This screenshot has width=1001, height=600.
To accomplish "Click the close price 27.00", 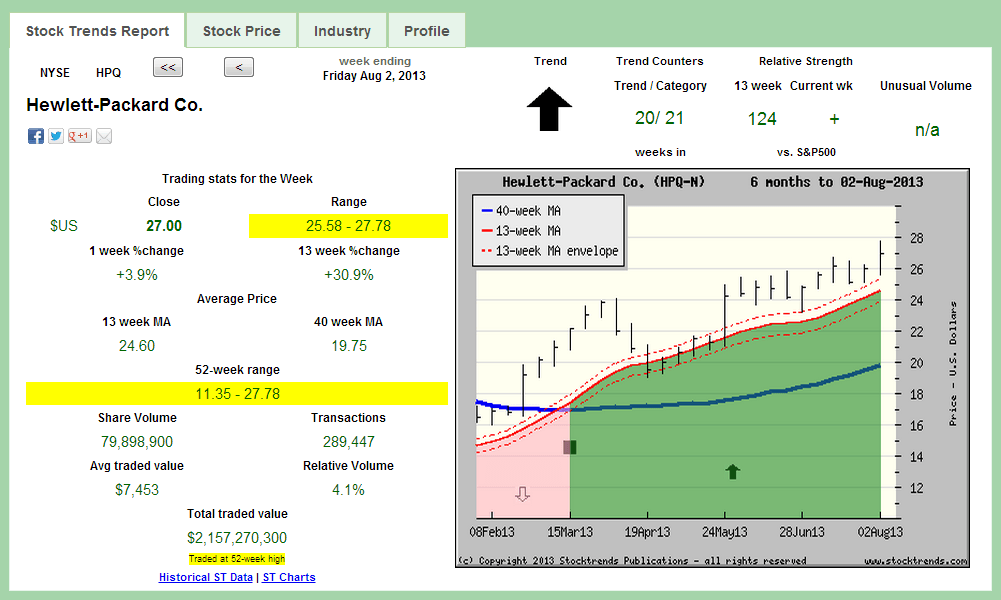I will (164, 226).
